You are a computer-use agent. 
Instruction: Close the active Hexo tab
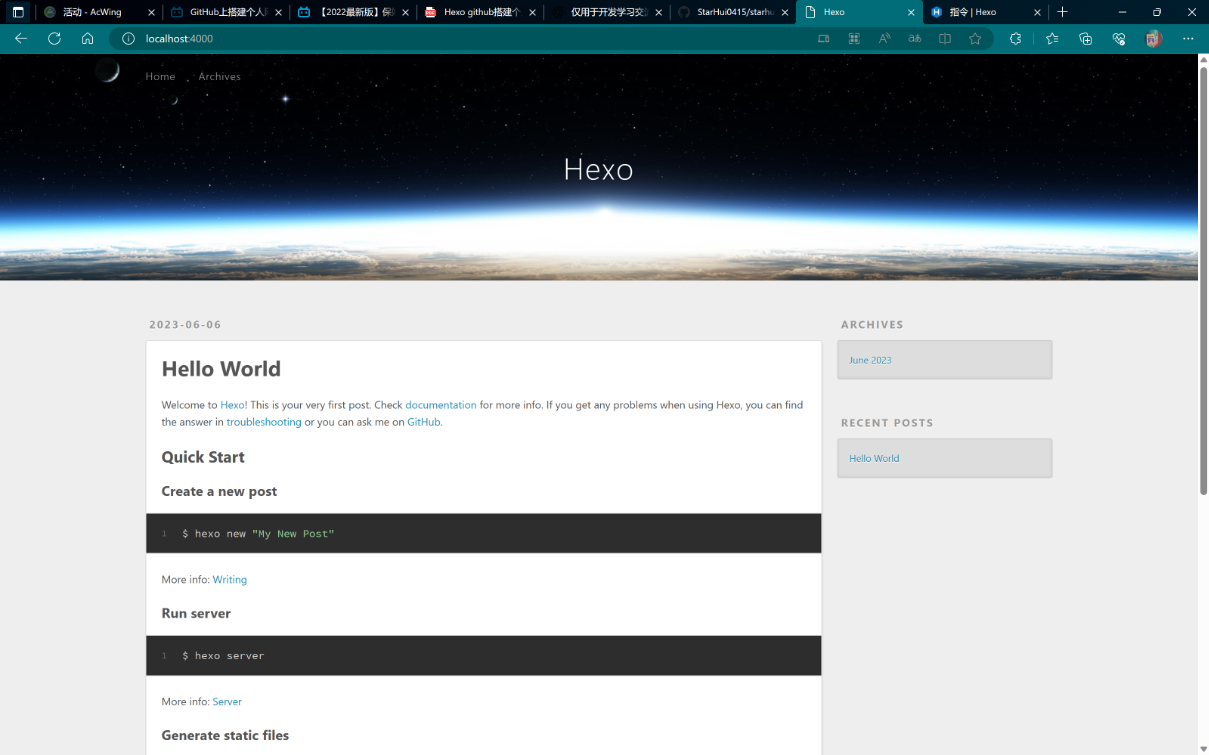[x=912, y=12]
